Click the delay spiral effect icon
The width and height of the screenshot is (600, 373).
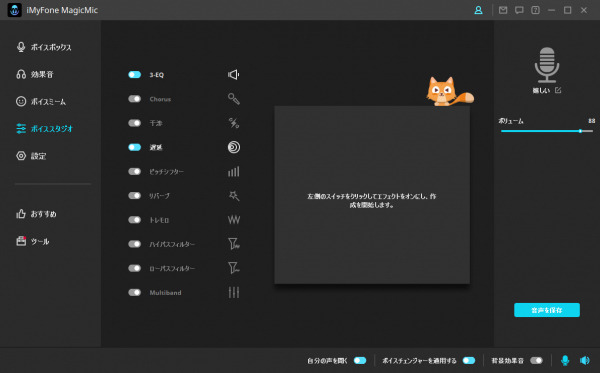click(233, 147)
